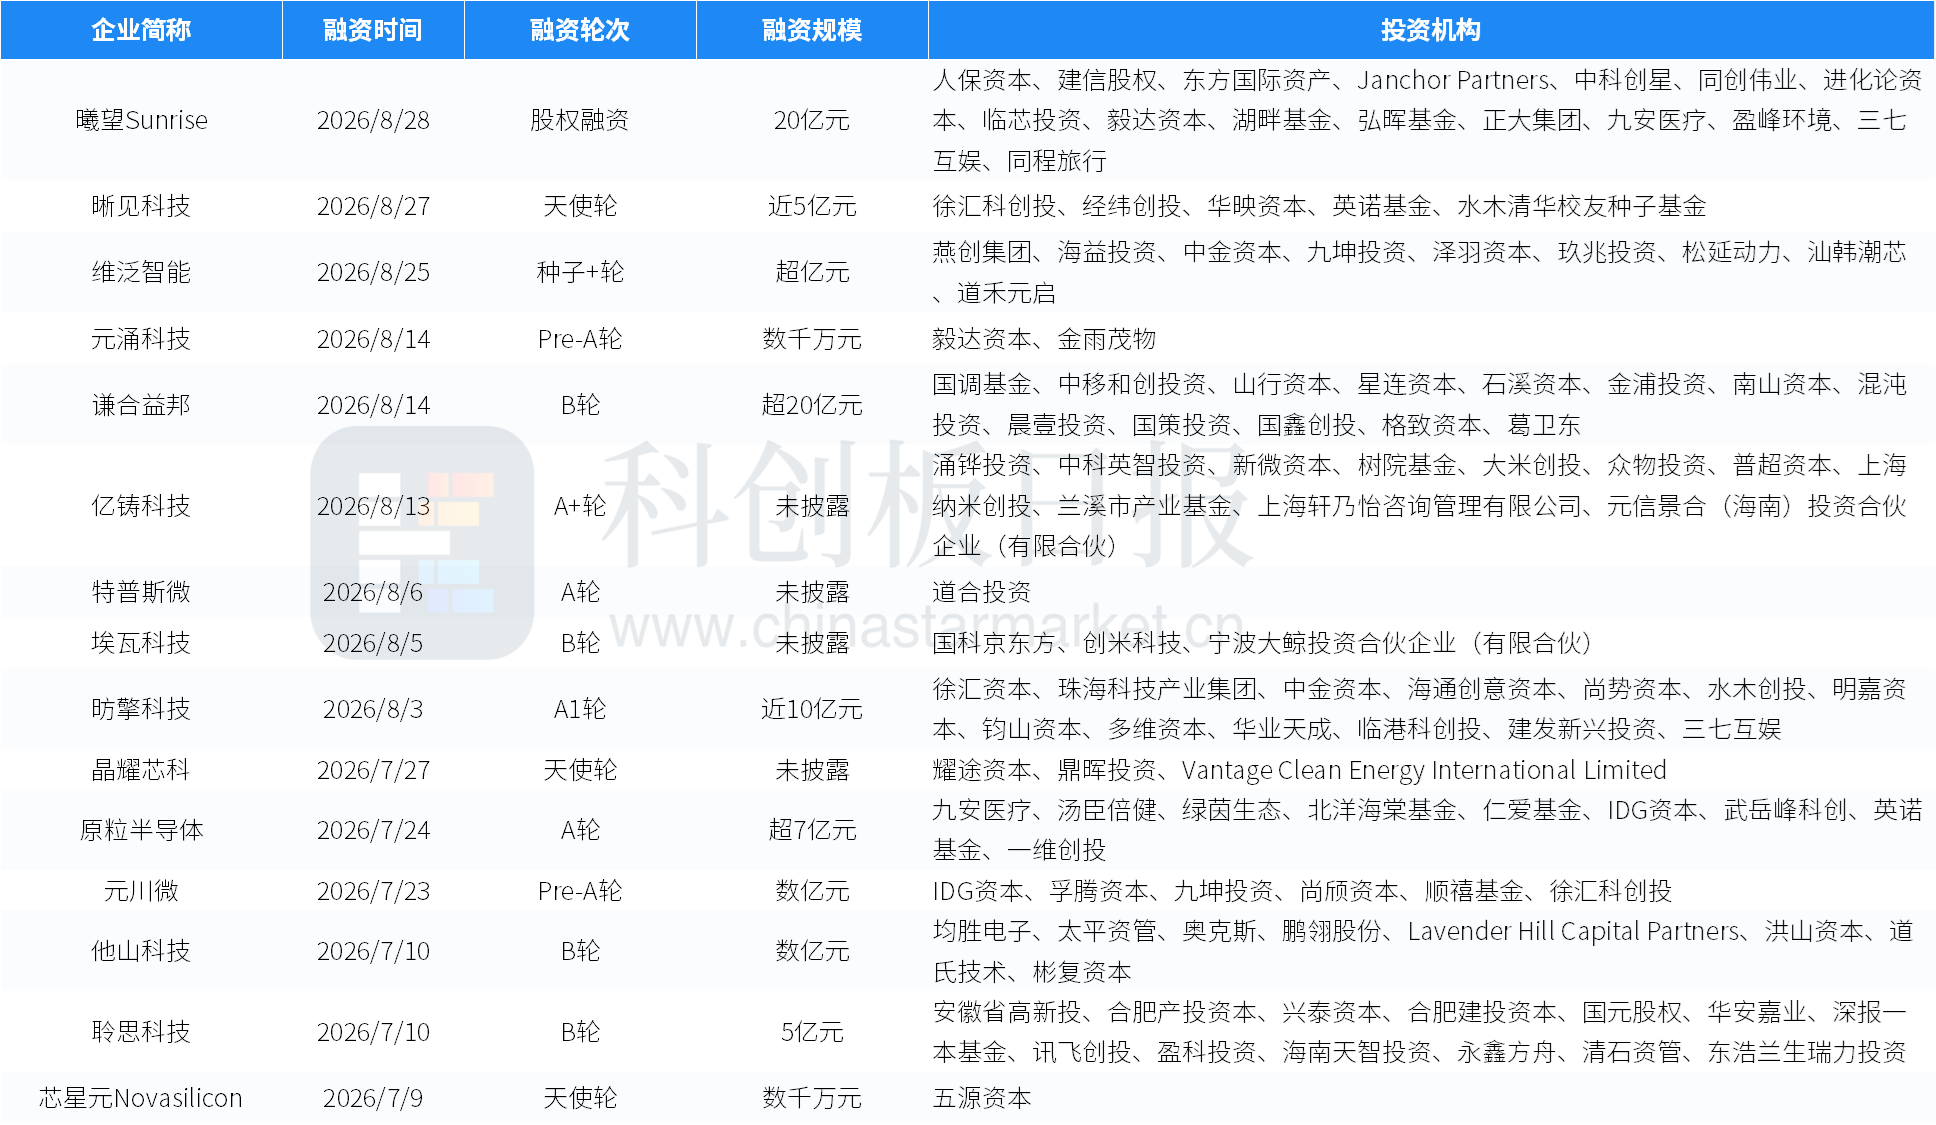Select the 融资时间 column header
Screen dimensions: 1936x1125
pyautogui.click(x=373, y=30)
